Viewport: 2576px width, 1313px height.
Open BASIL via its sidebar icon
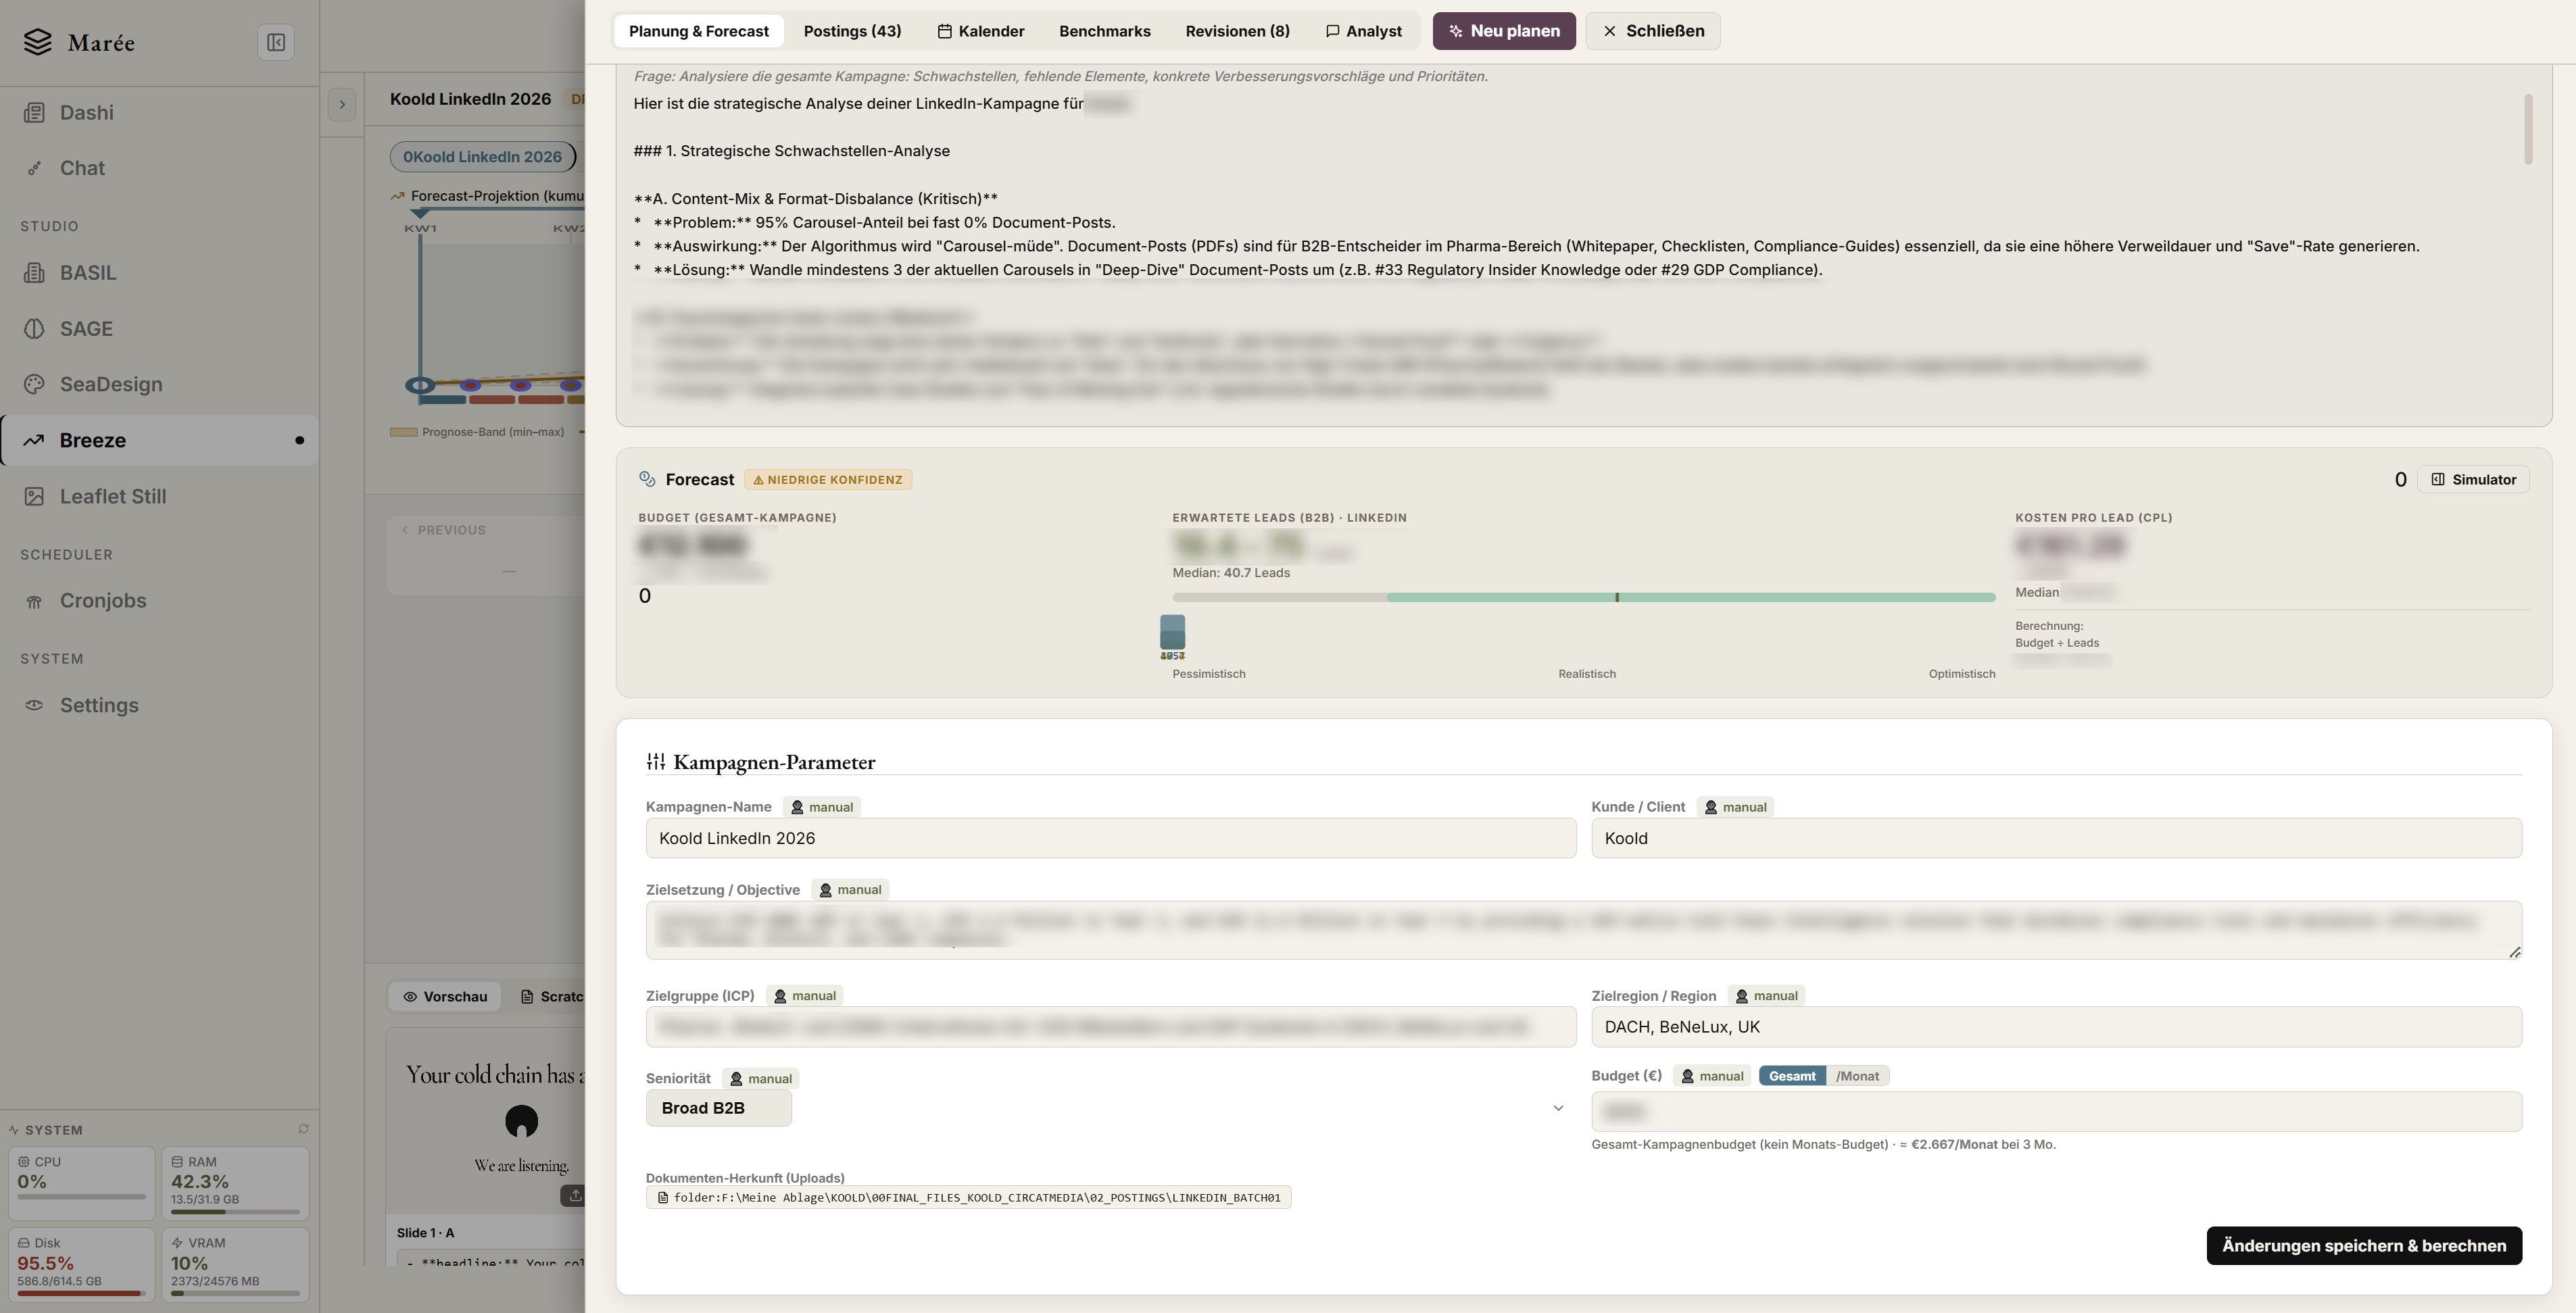pyautogui.click(x=34, y=273)
